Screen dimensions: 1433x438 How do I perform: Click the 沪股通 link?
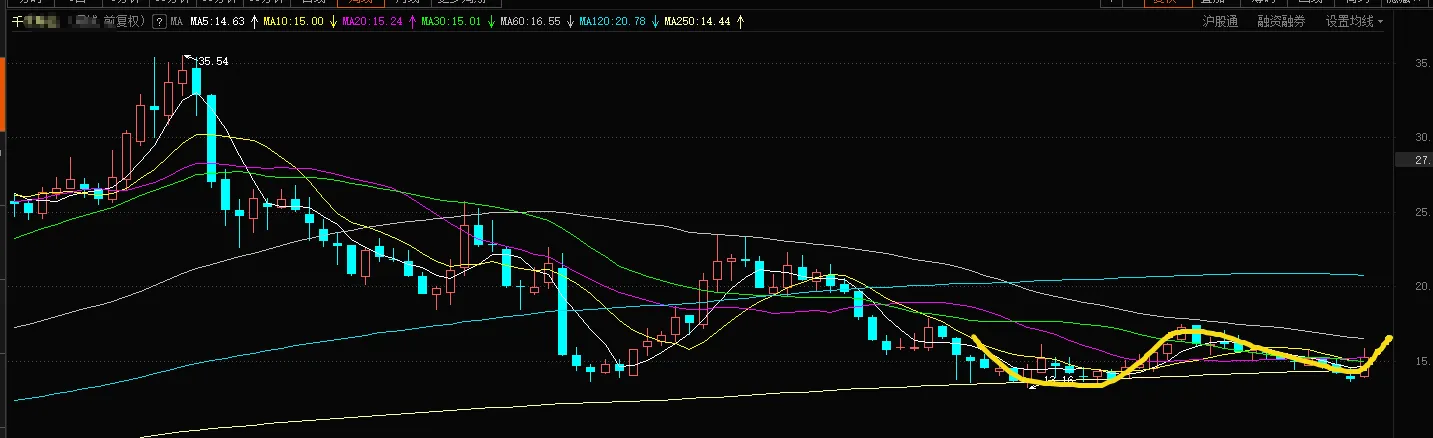coord(1220,21)
